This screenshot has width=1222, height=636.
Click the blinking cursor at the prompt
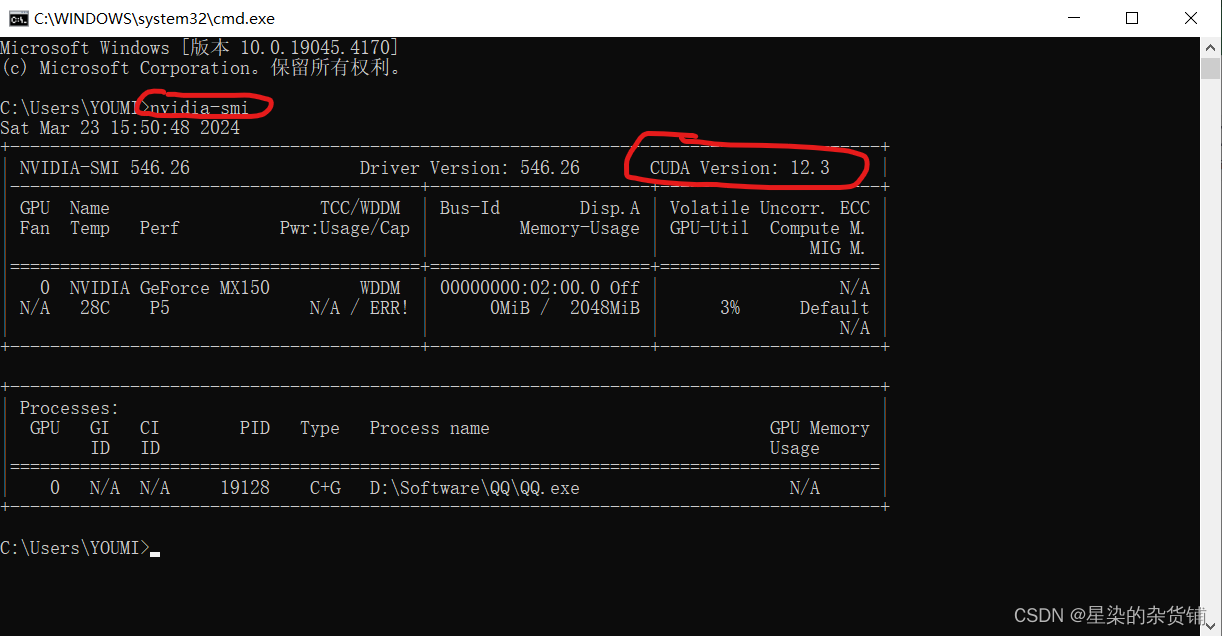pos(155,551)
